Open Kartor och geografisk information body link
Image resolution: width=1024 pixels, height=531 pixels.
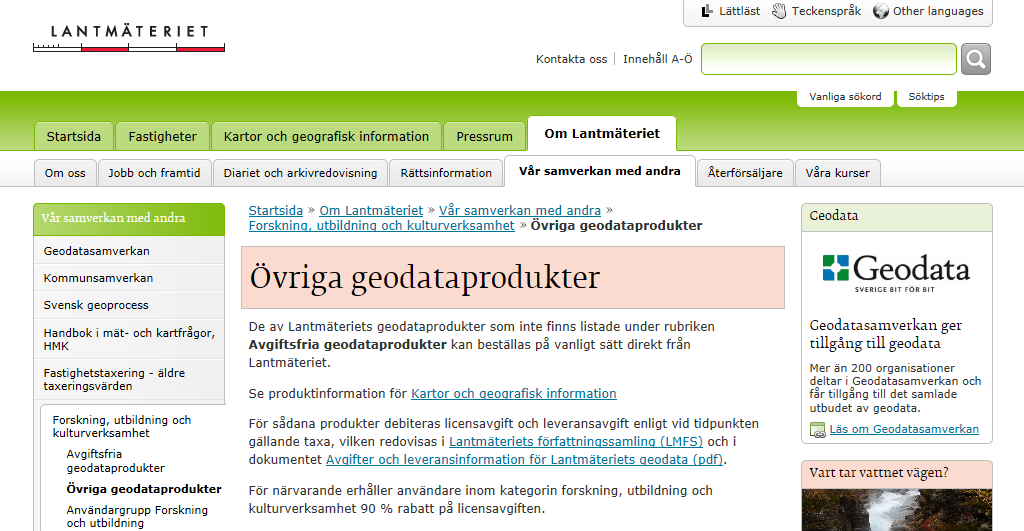coord(513,394)
